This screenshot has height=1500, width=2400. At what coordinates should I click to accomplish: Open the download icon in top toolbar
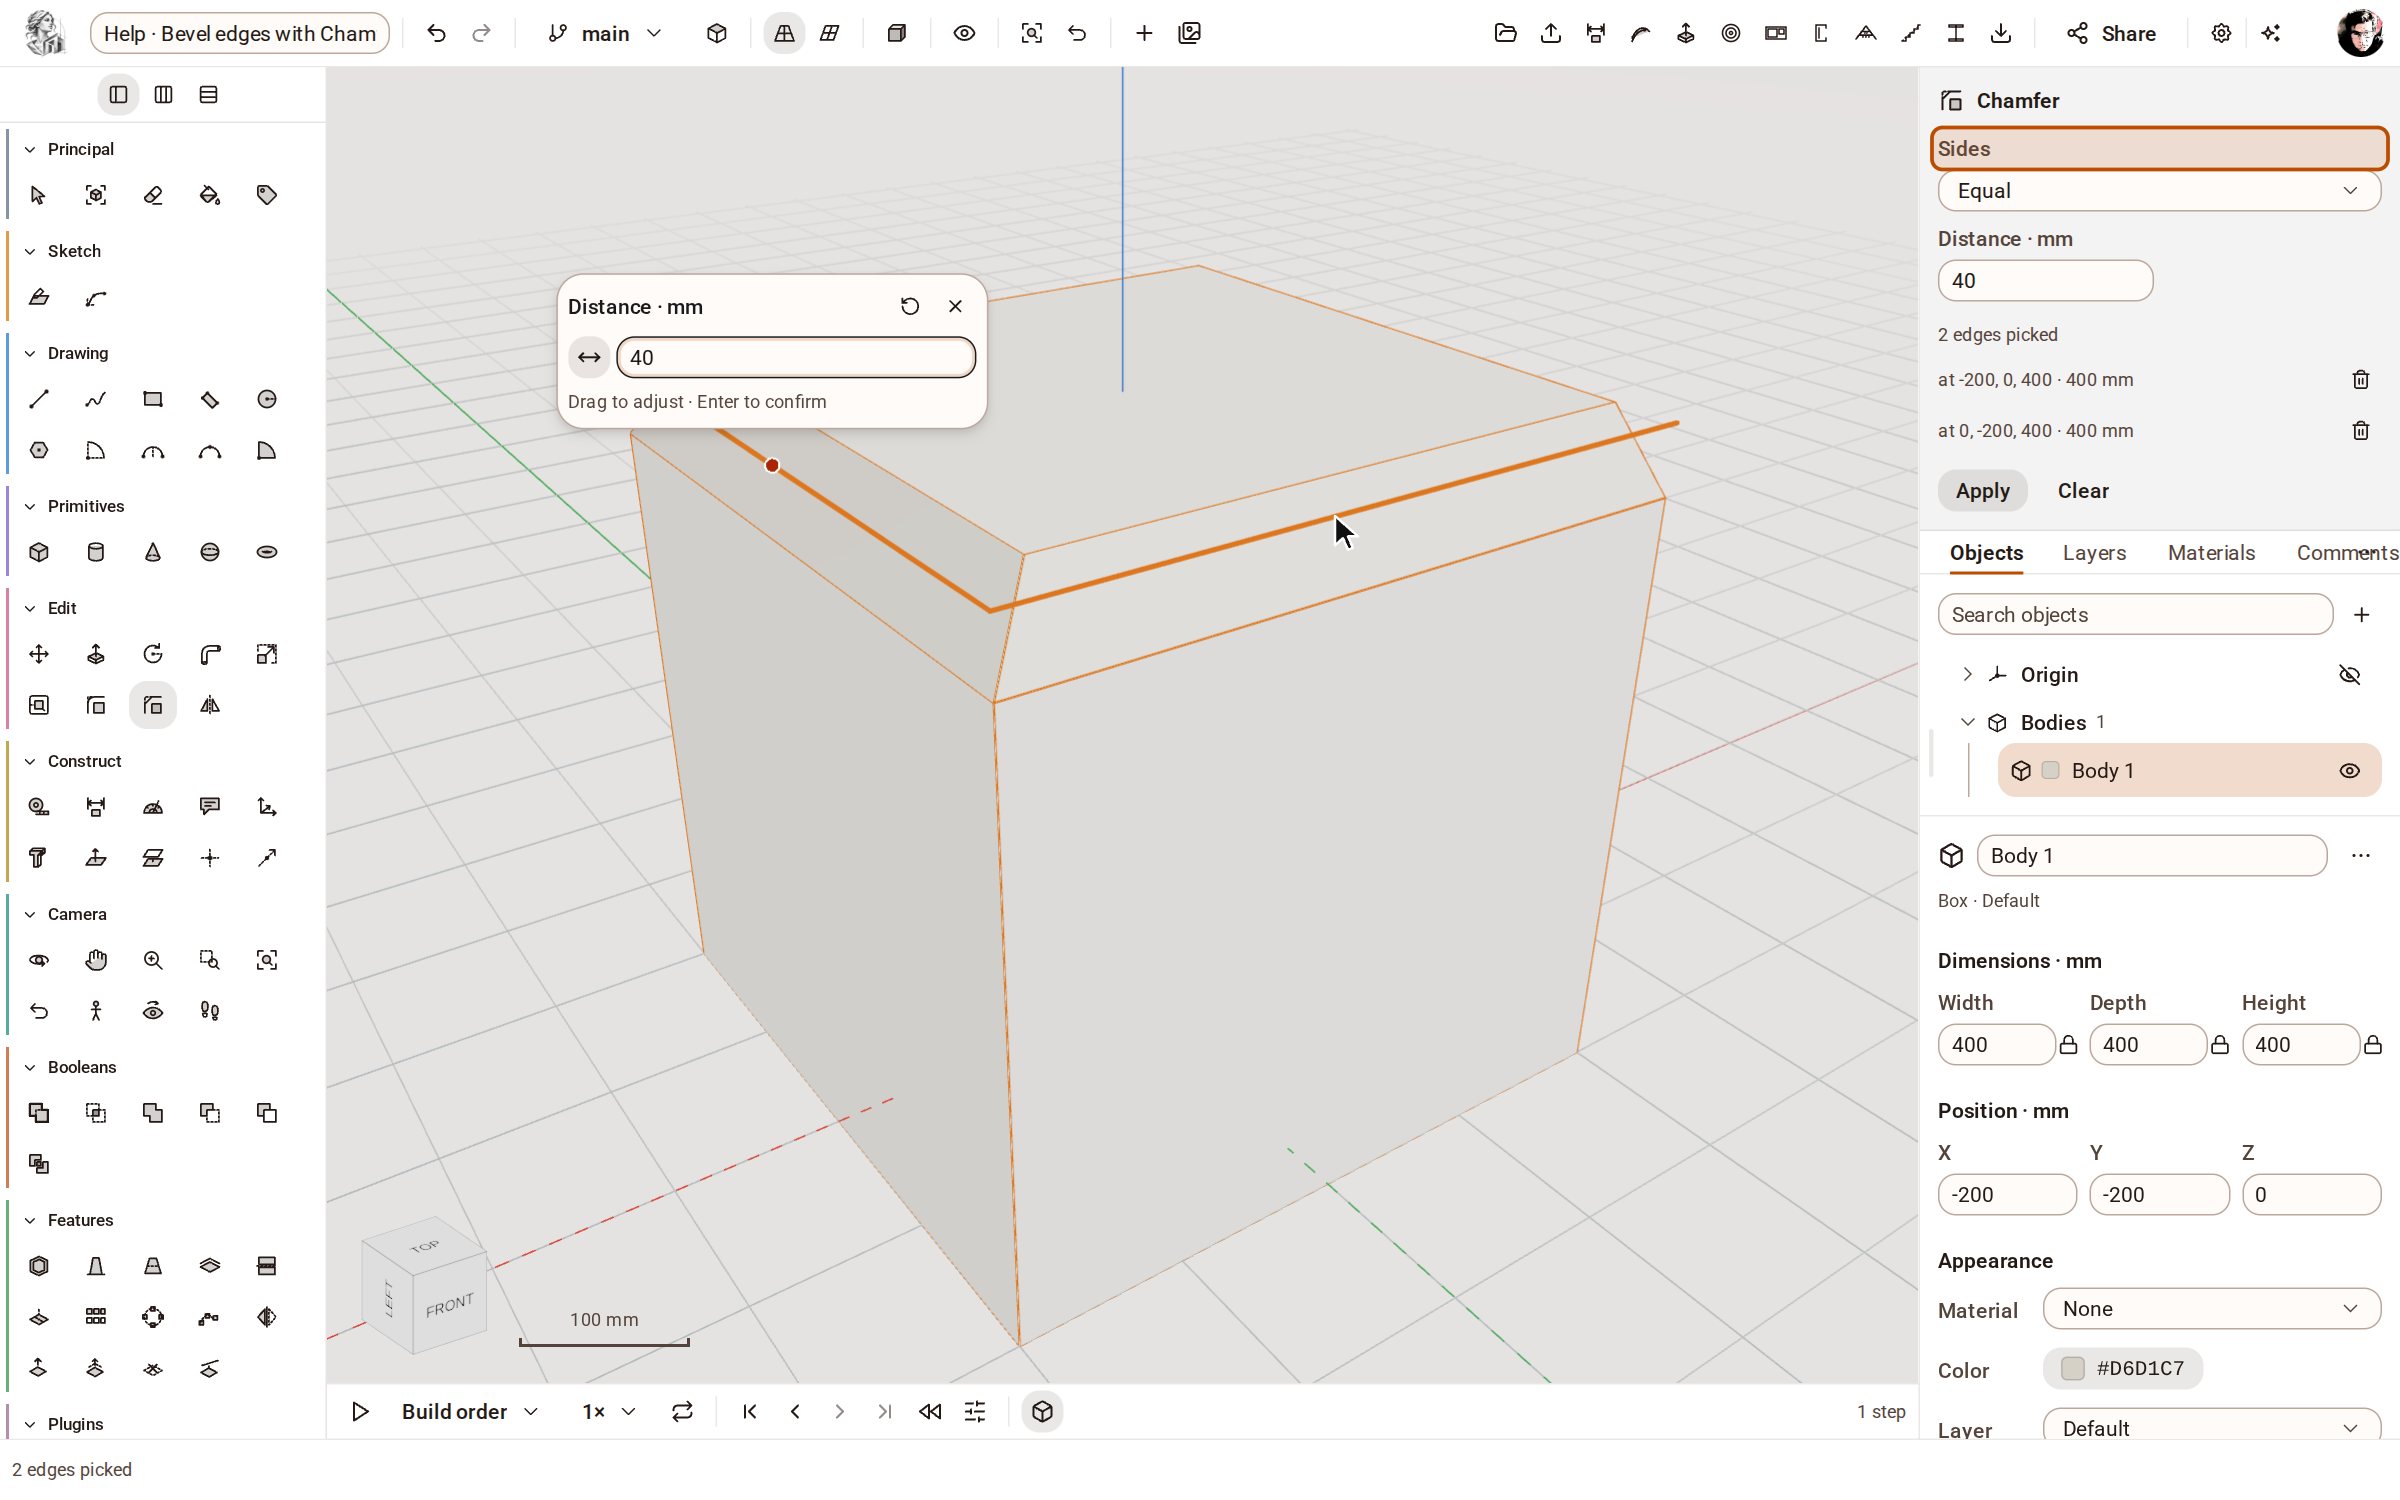tap(2001, 34)
